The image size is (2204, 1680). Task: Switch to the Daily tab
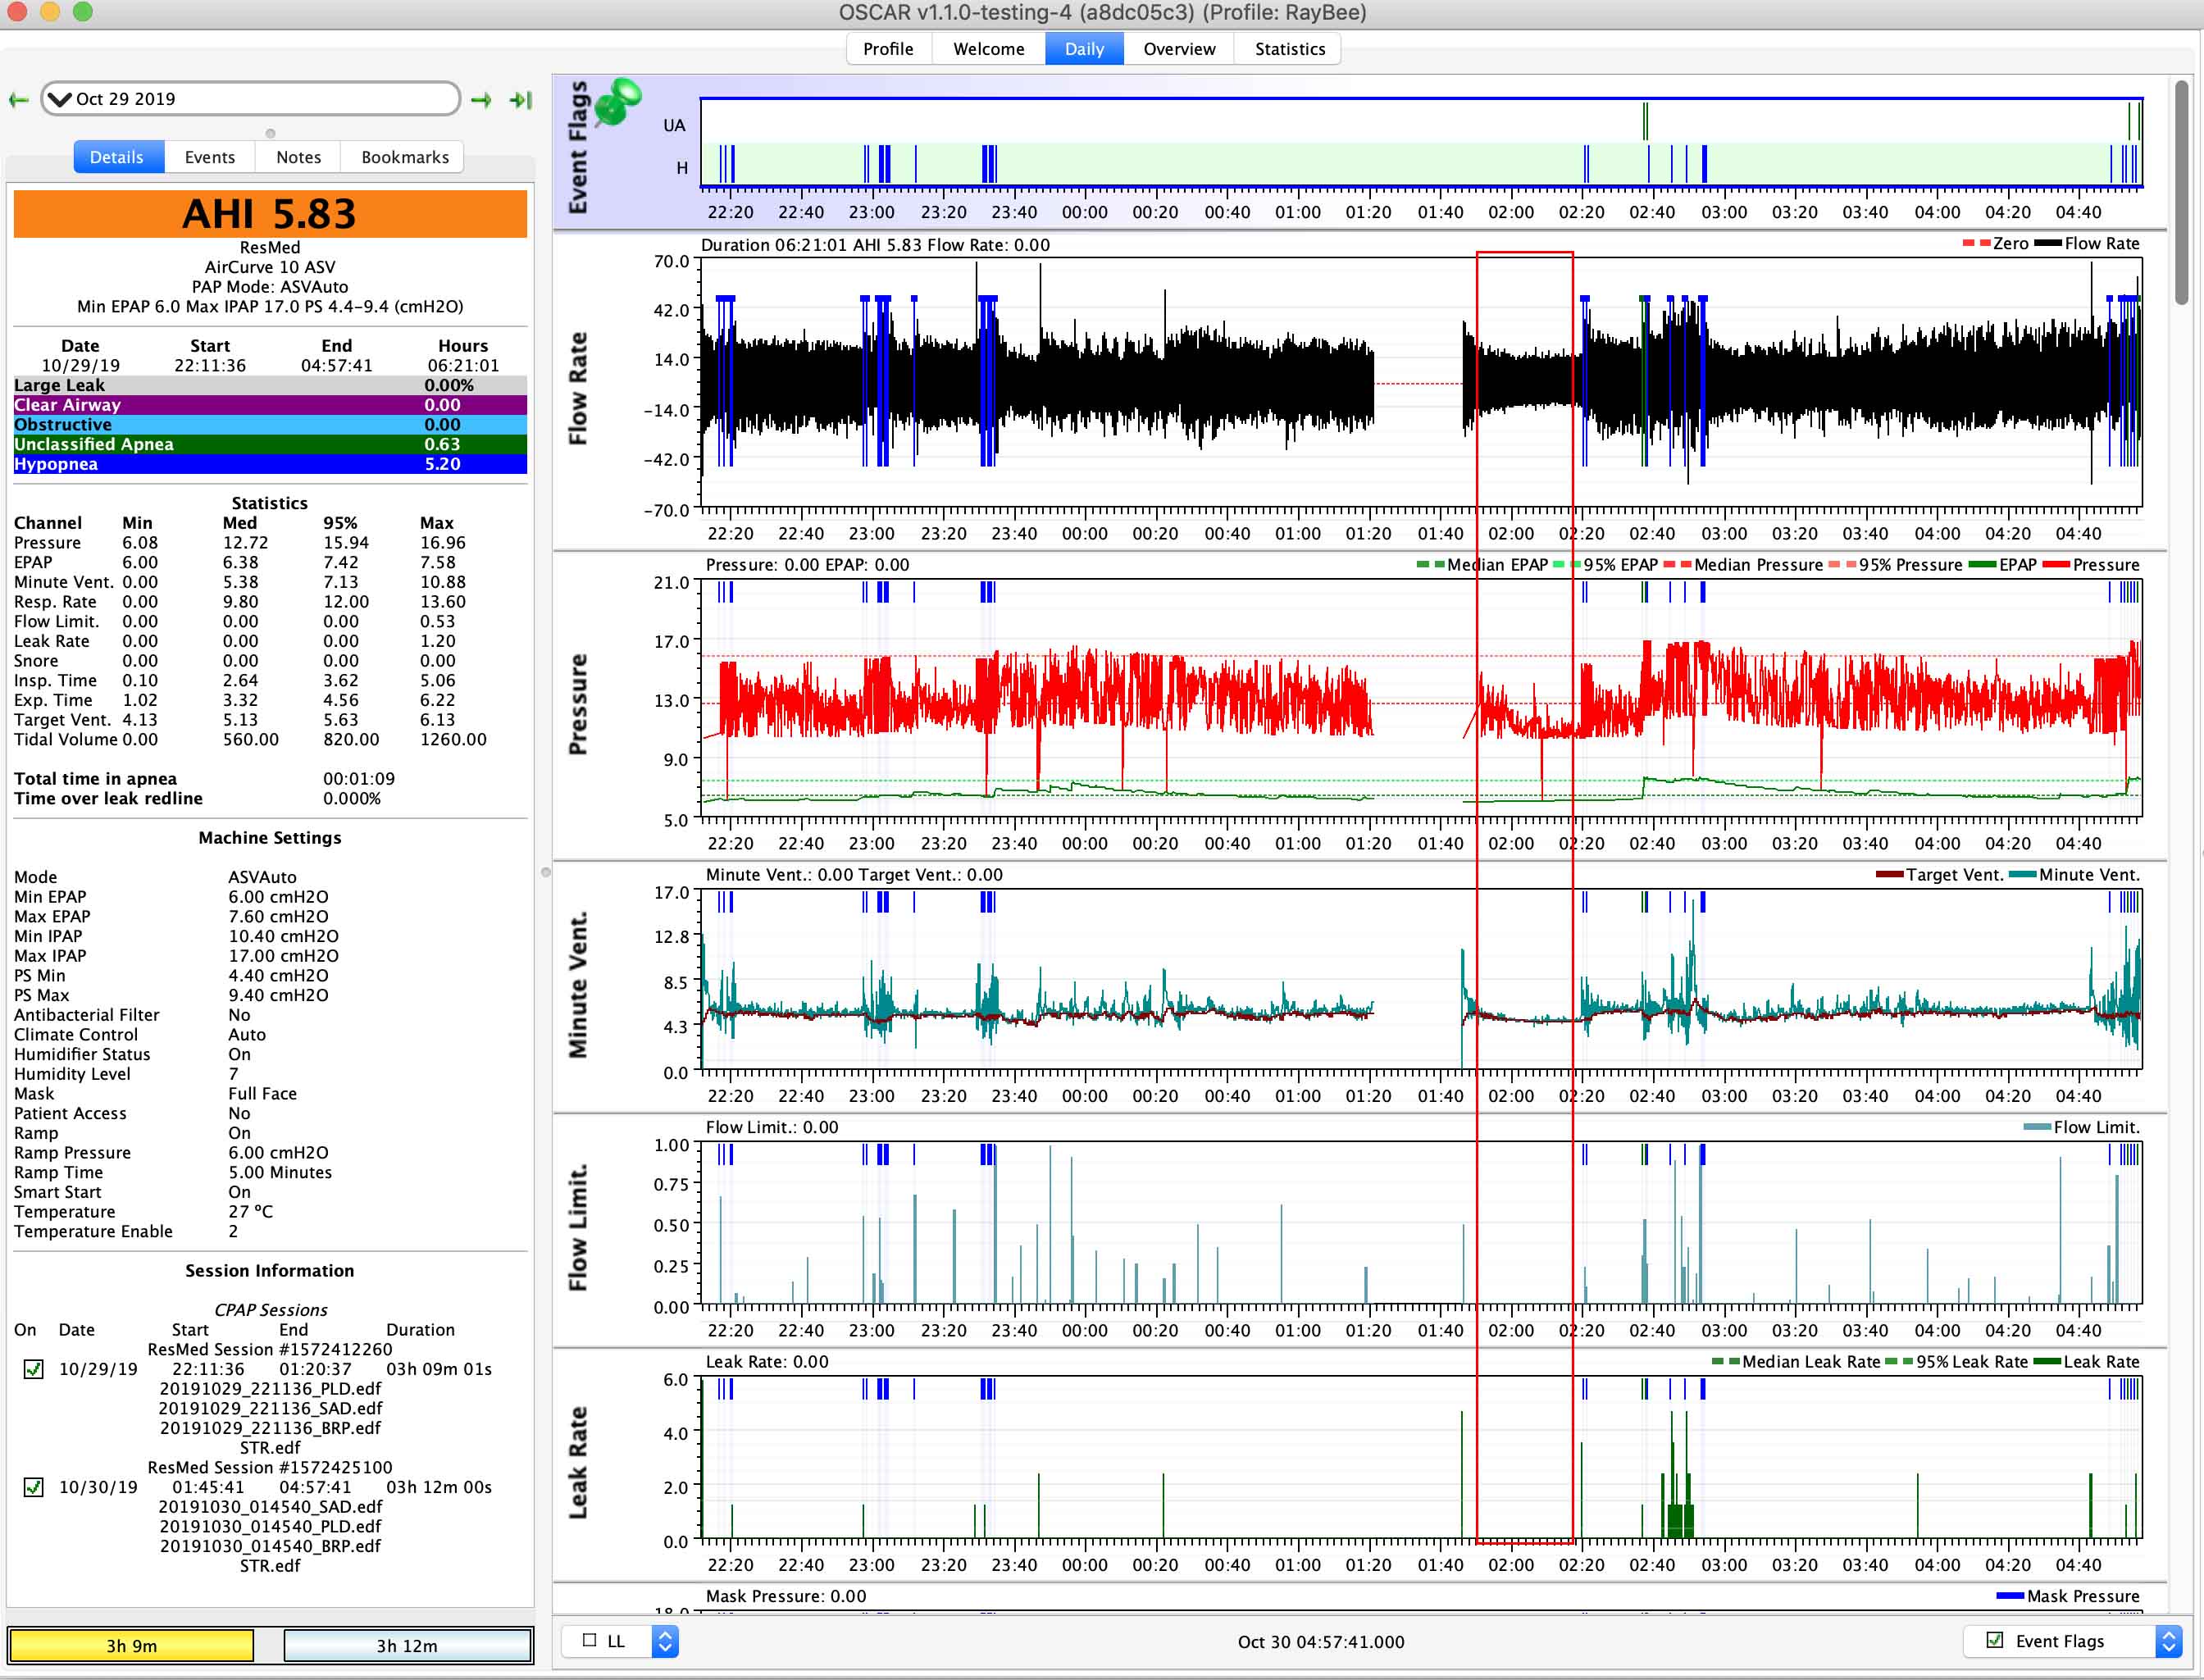click(1084, 49)
